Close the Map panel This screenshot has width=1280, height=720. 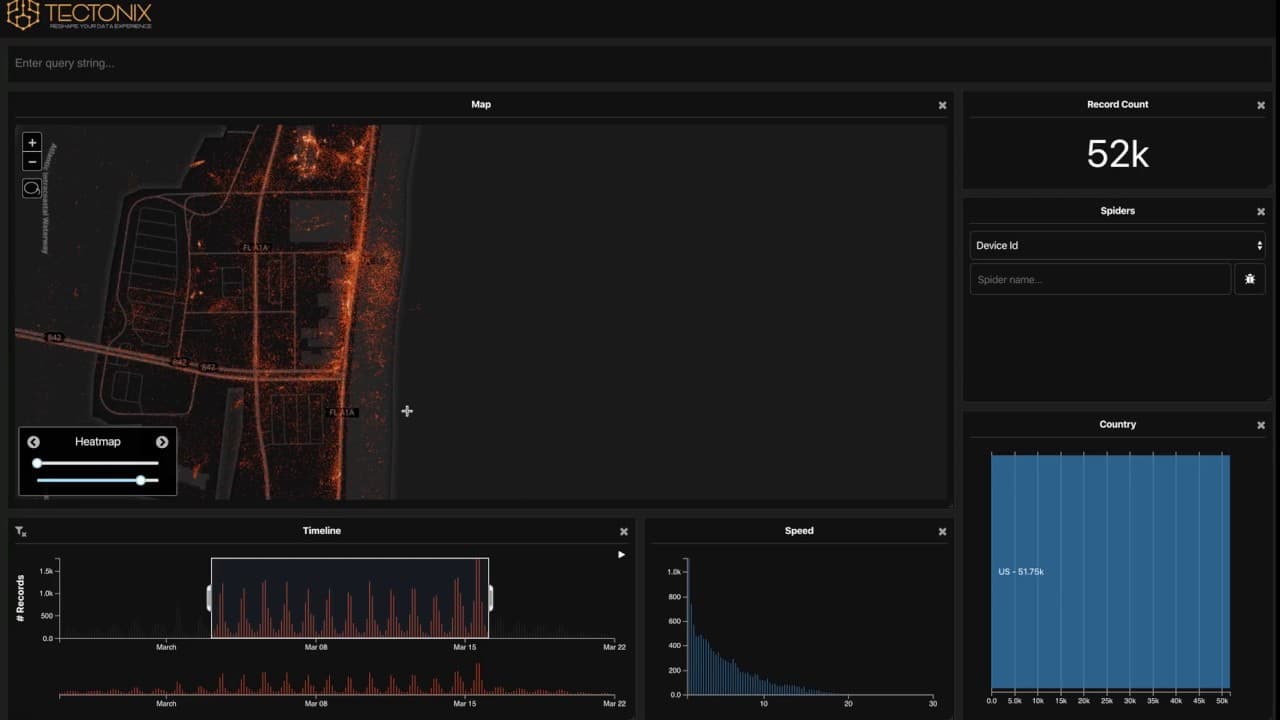(942, 105)
